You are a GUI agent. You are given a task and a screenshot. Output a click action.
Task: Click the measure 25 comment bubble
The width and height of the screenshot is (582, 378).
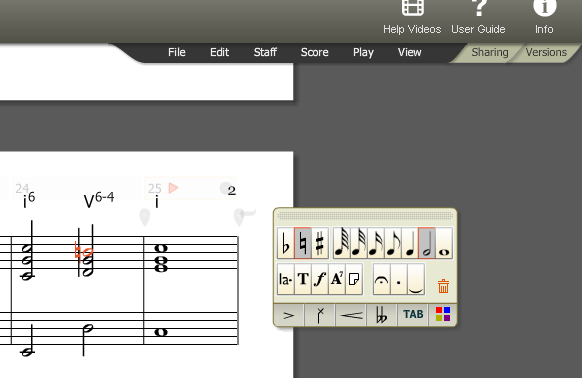226,188
